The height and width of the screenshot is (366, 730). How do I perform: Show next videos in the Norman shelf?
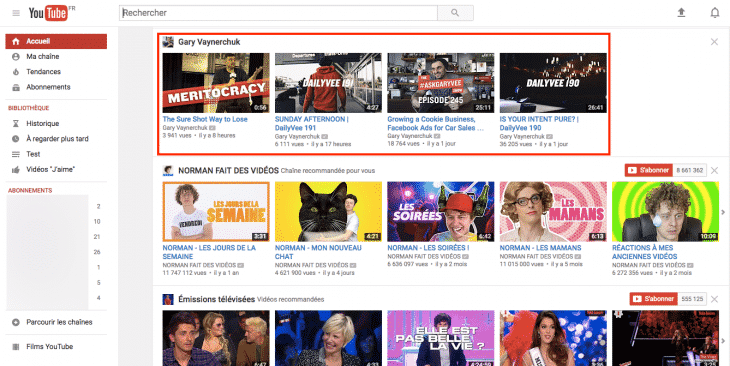[x=723, y=212]
